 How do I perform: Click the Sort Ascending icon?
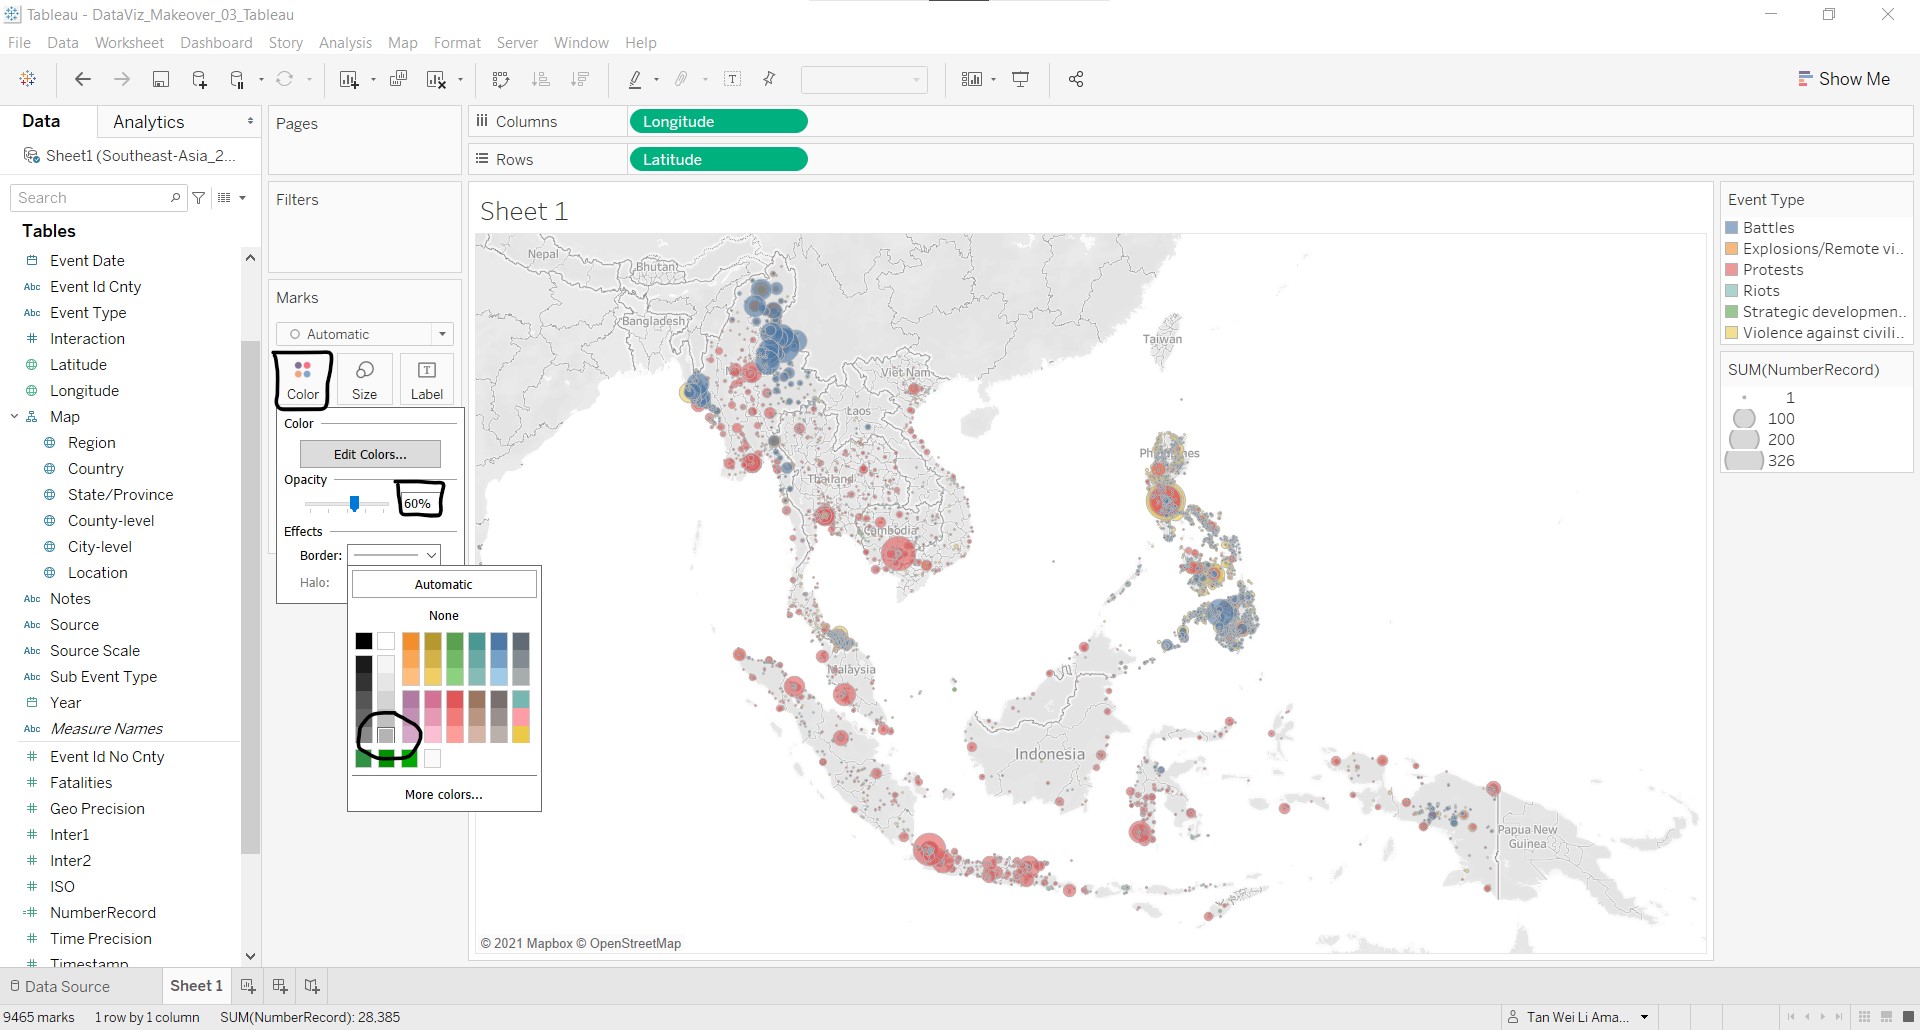pyautogui.click(x=541, y=80)
